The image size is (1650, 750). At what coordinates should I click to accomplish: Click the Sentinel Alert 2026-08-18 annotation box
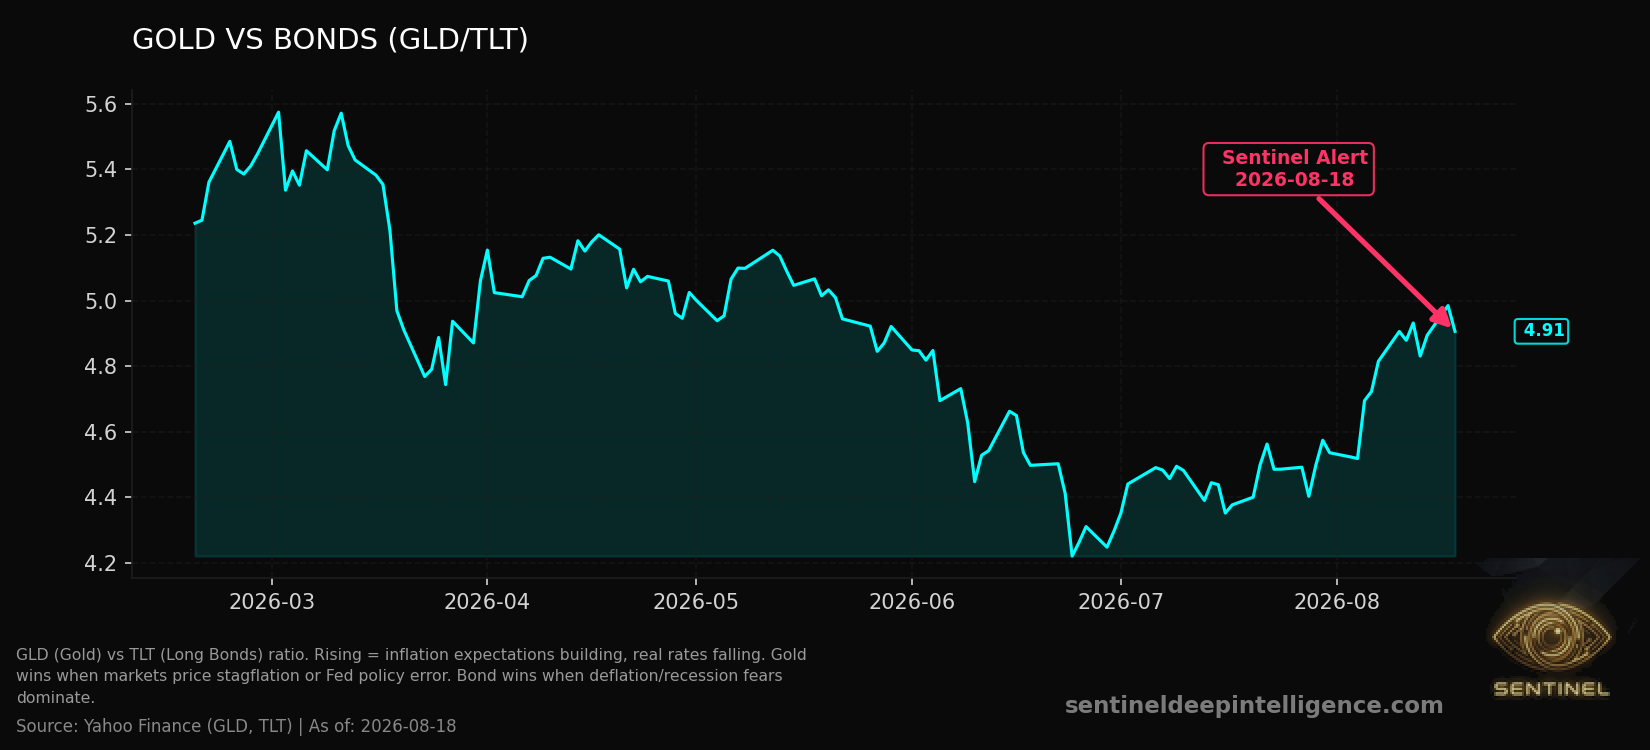pos(1288,169)
